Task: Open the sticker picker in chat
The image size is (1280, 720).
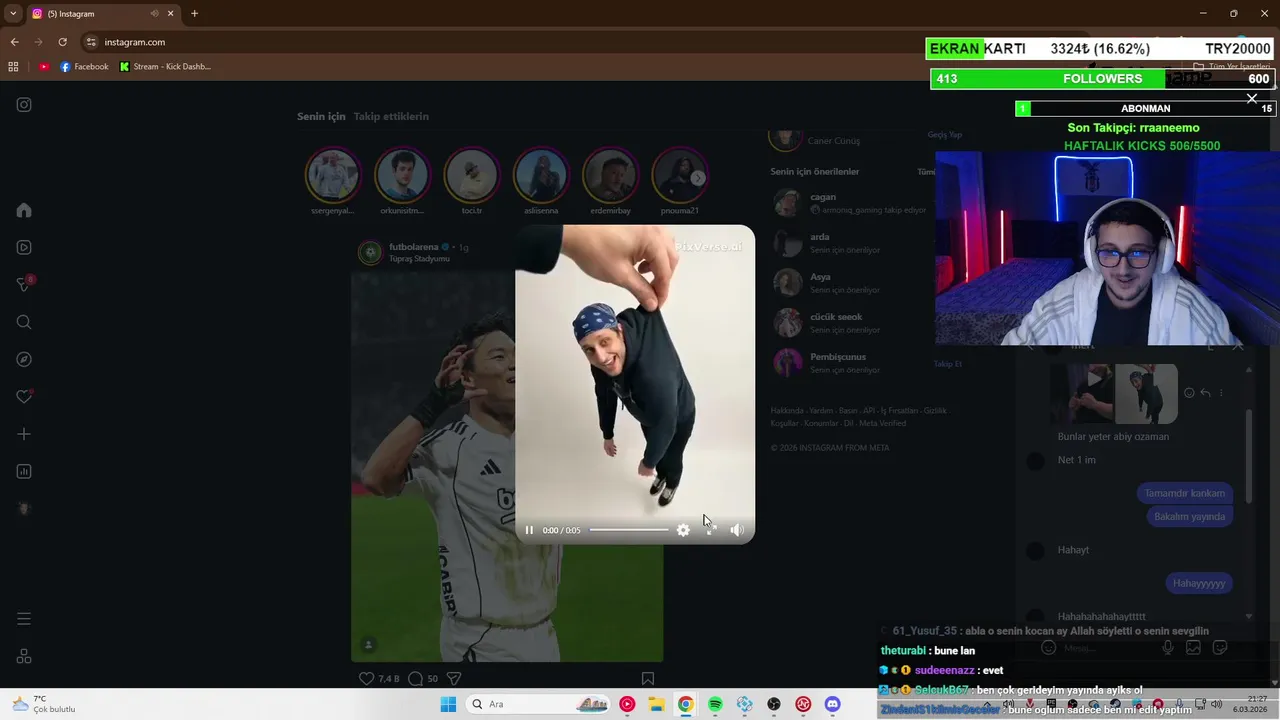Action: tap(1220, 648)
